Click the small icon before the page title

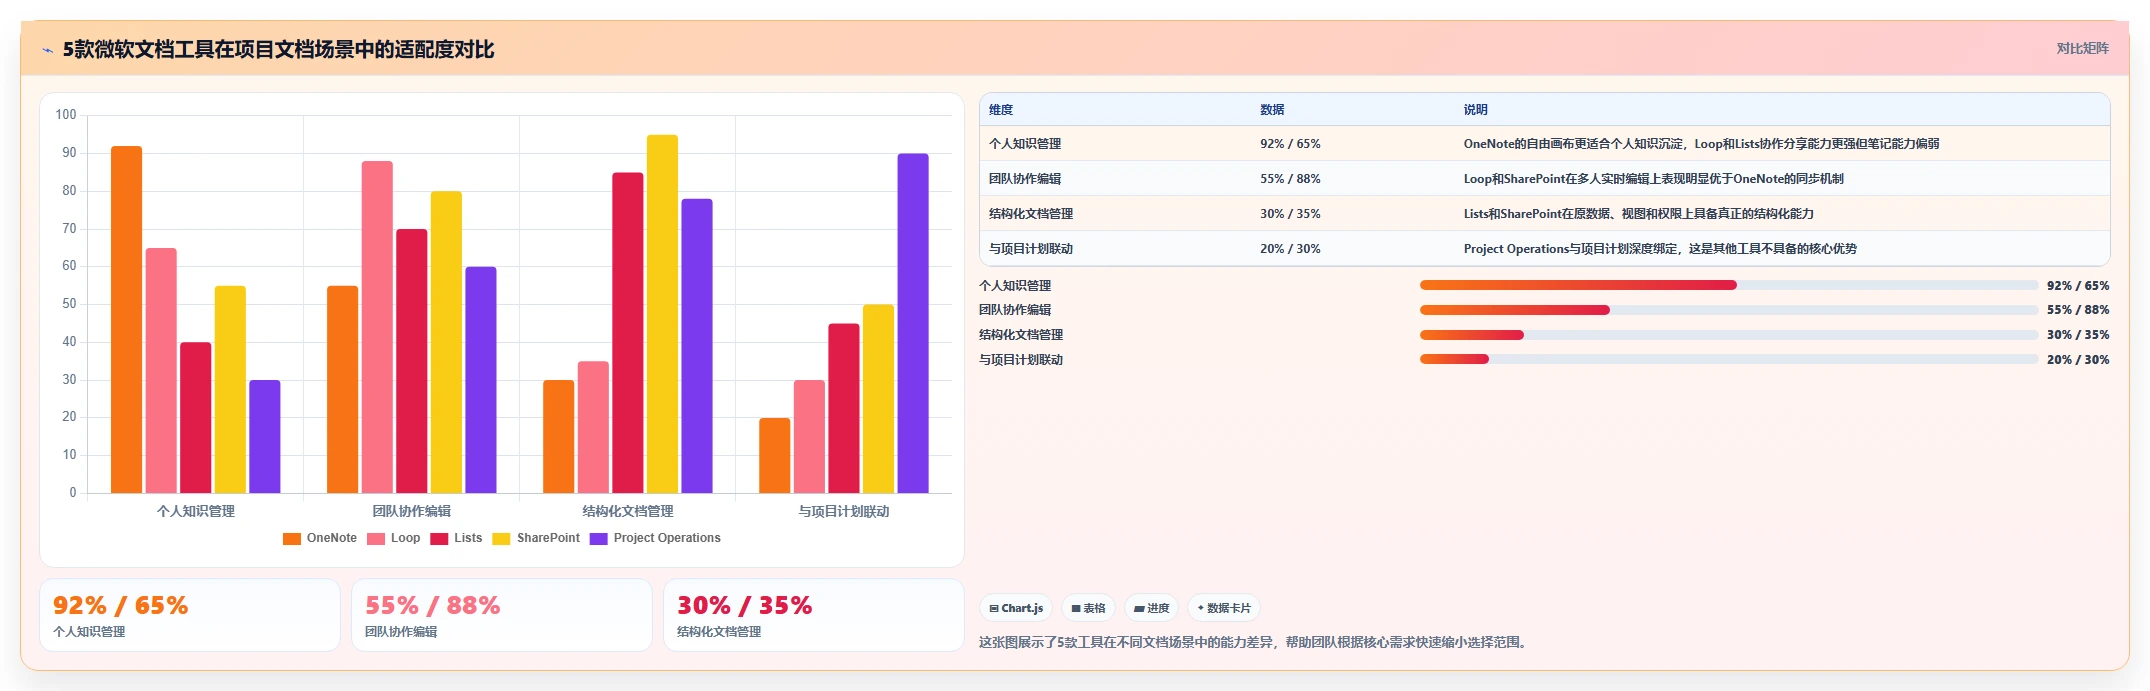pyautogui.click(x=47, y=50)
